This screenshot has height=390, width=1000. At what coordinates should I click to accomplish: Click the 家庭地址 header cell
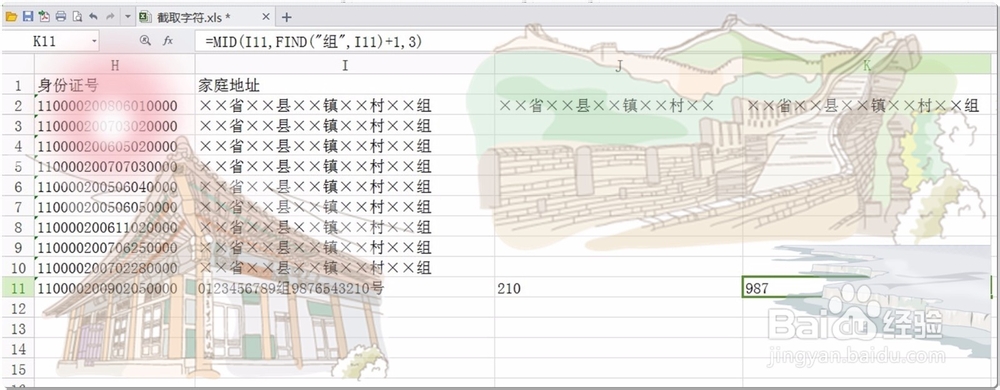point(345,85)
